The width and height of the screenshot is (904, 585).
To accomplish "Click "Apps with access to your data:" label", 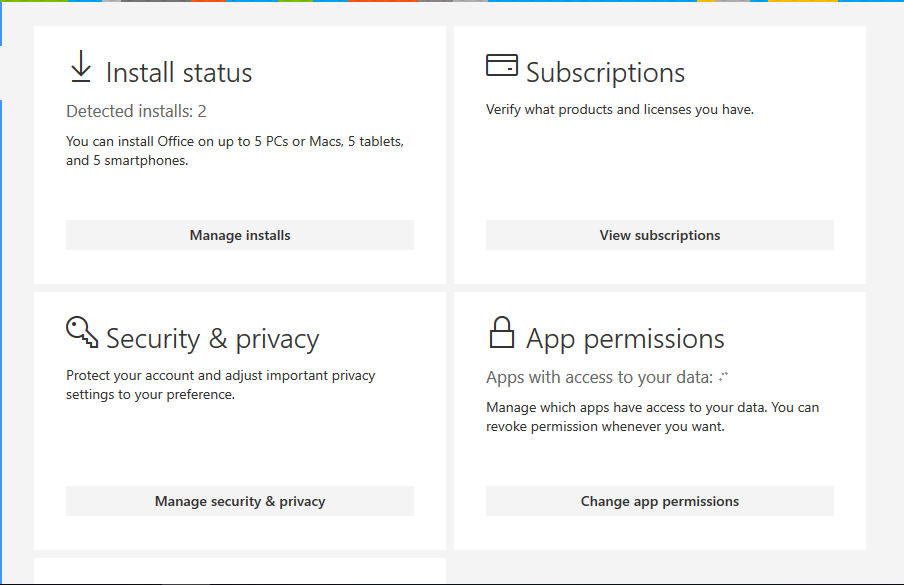I will (600, 378).
